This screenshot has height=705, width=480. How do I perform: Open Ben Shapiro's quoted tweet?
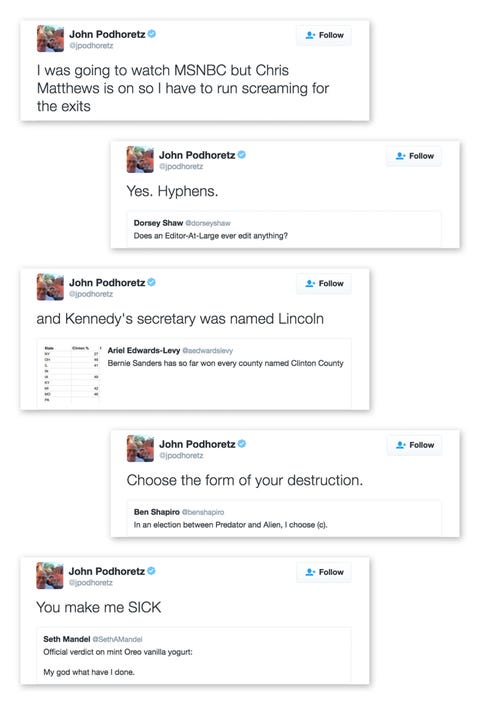(284, 518)
